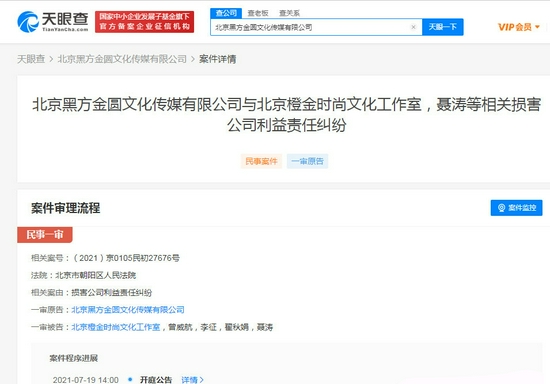The image size is (550, 384).
Task: Click the 天眼一下 search button
Action: (x=443, y=27)
